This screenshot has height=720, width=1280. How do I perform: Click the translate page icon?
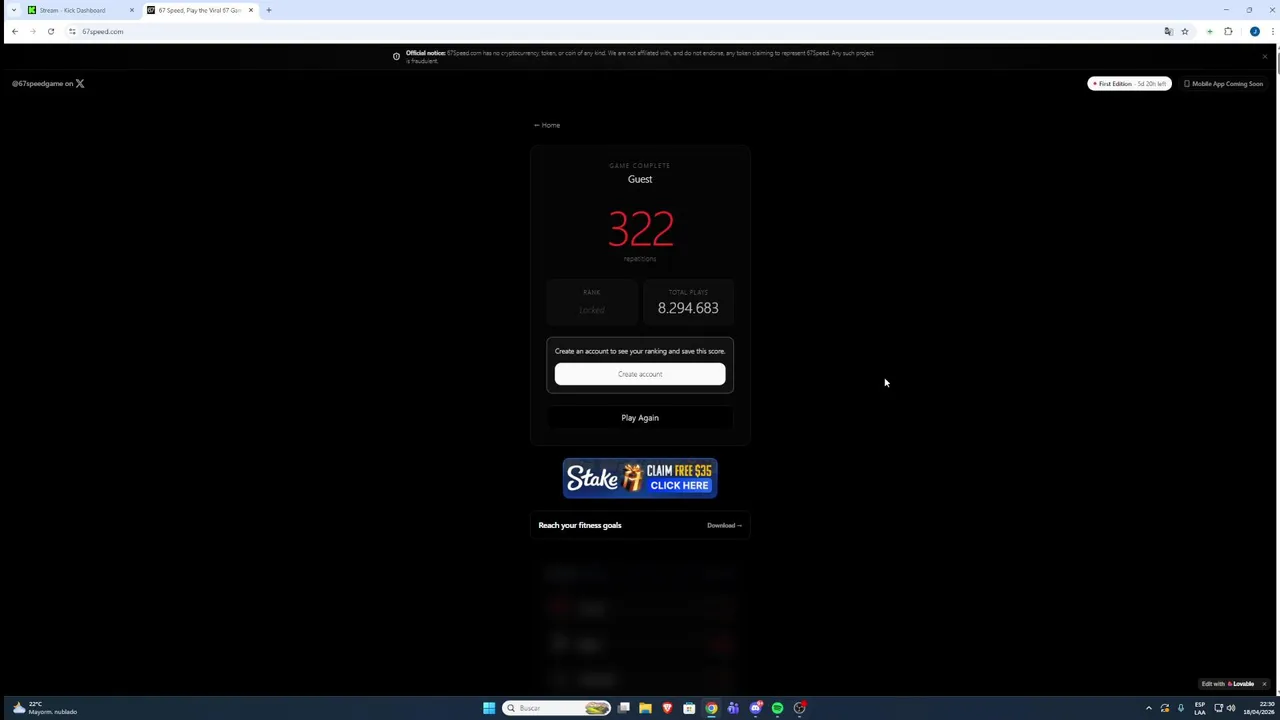(1168, 31)
